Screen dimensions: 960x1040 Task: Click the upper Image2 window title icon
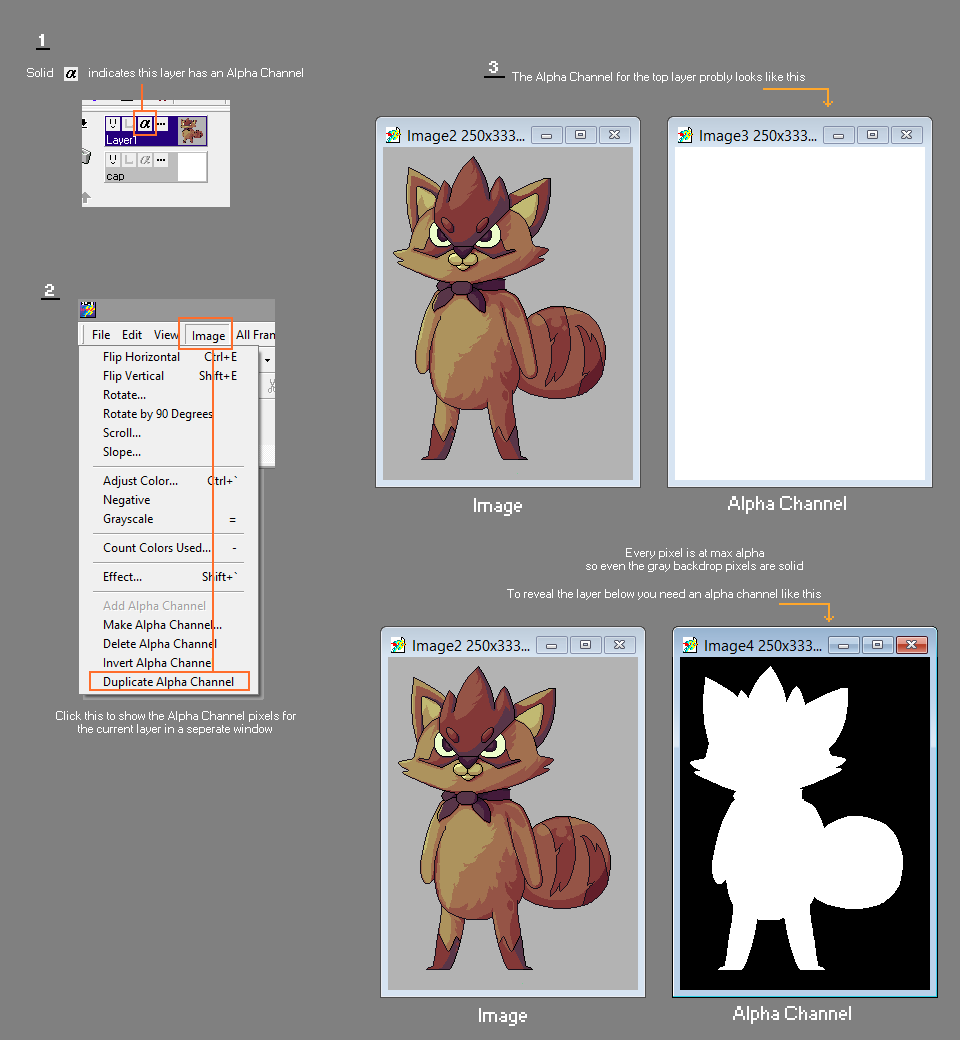pyautogui.click(x=393, y=135)
